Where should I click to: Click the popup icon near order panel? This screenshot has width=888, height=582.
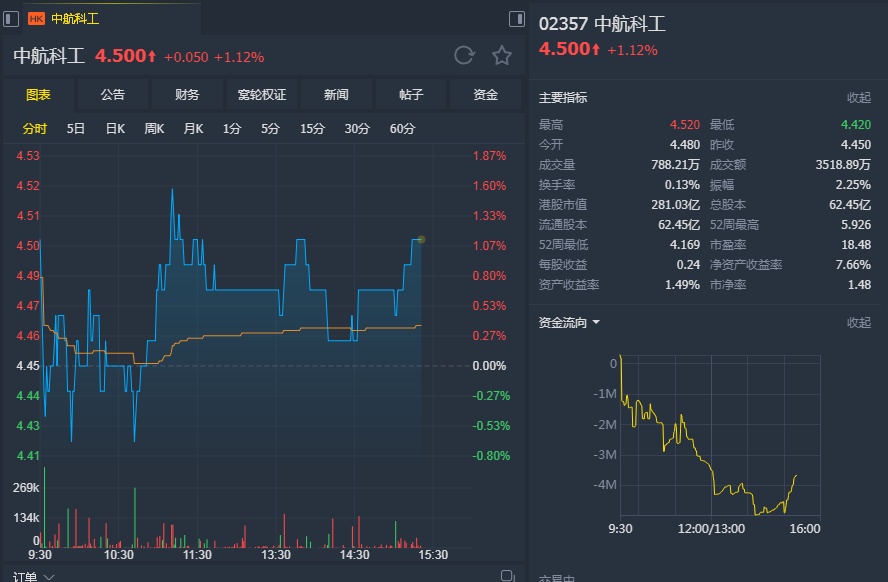tap(508, 576)
